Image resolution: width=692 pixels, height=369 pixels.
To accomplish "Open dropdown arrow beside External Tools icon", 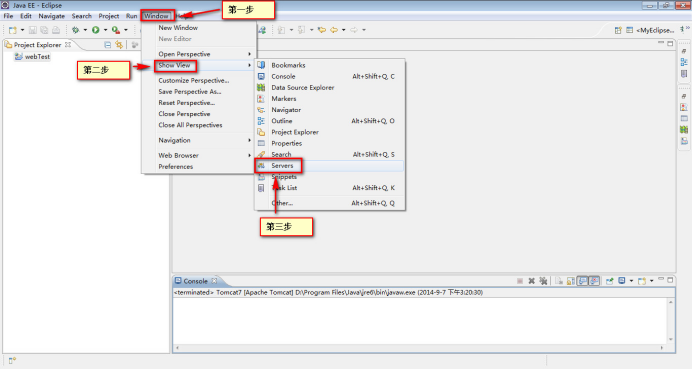I will [x=126, y=30].
